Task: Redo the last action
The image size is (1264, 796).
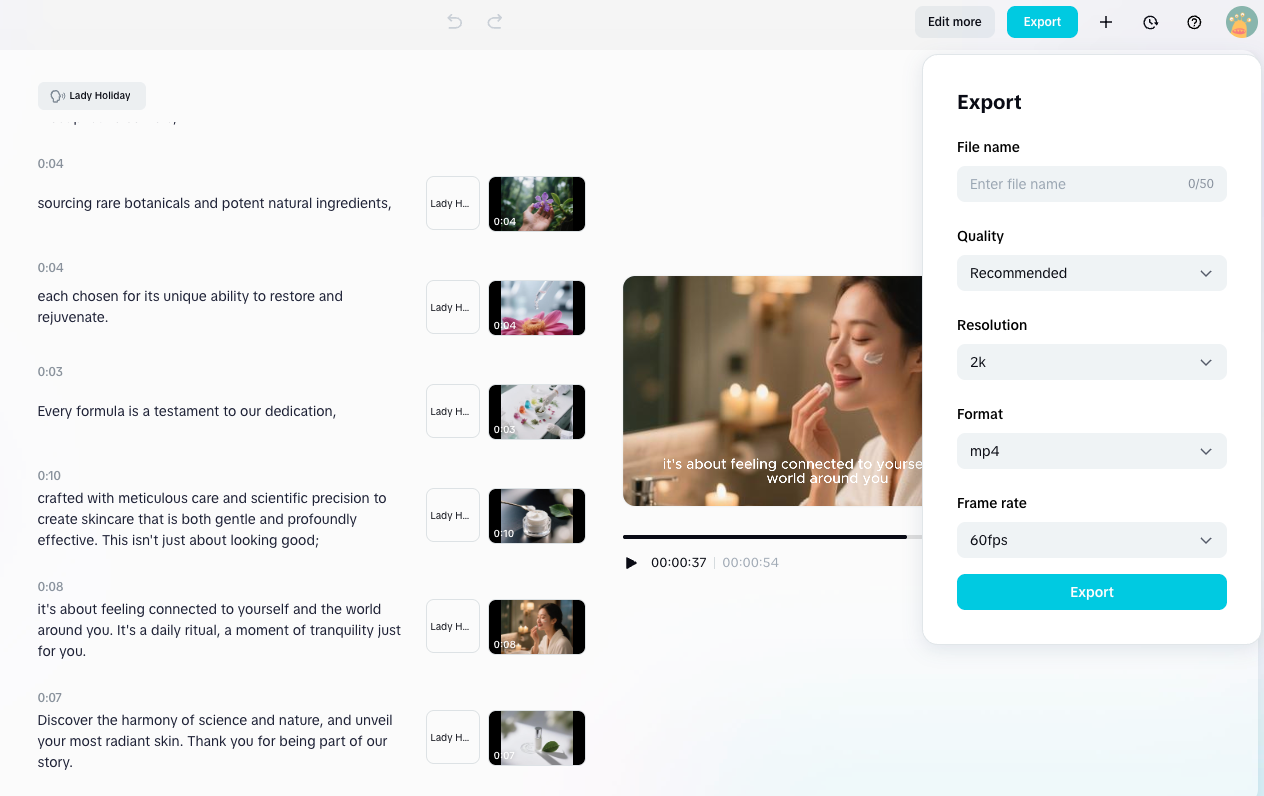Action: click(495, 21)
